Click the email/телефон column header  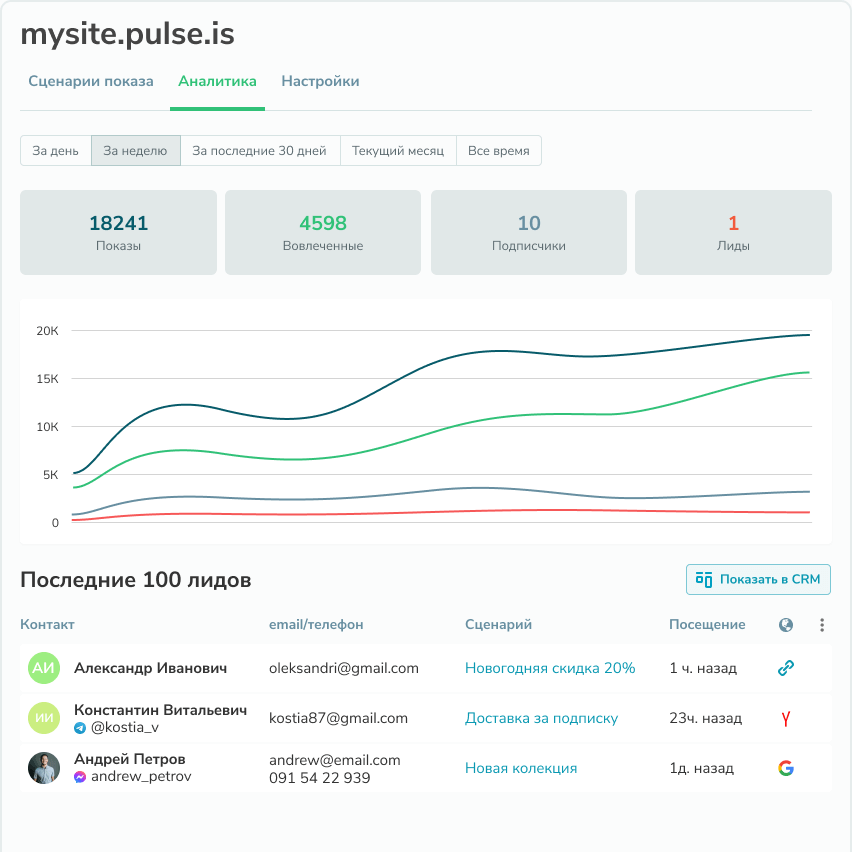coord(316,624)
